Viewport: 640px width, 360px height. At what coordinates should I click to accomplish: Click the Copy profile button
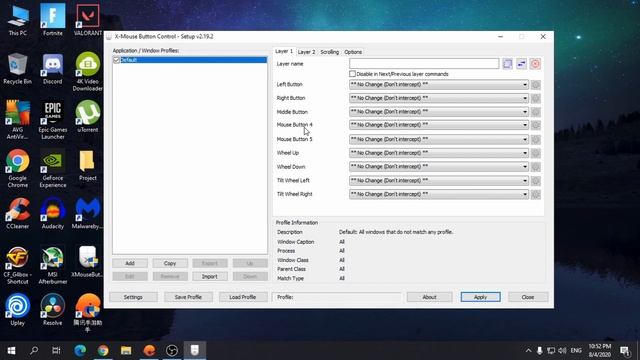click(x=170, y=263)
